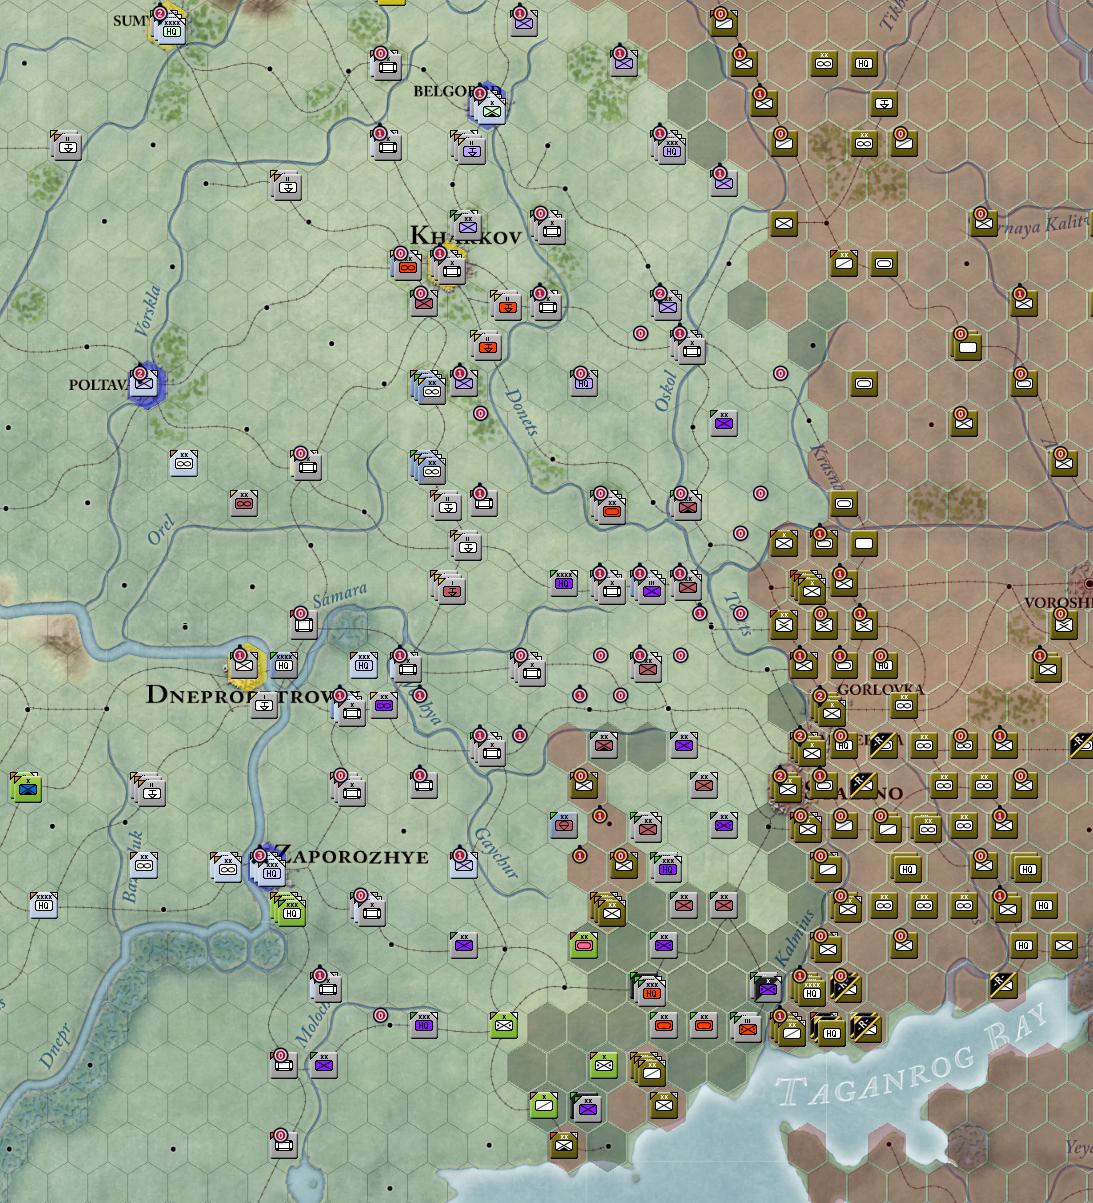Select the XXXX HQ counter at Sumy
The image size is (1093, 1203).
[x=172, y=30]
